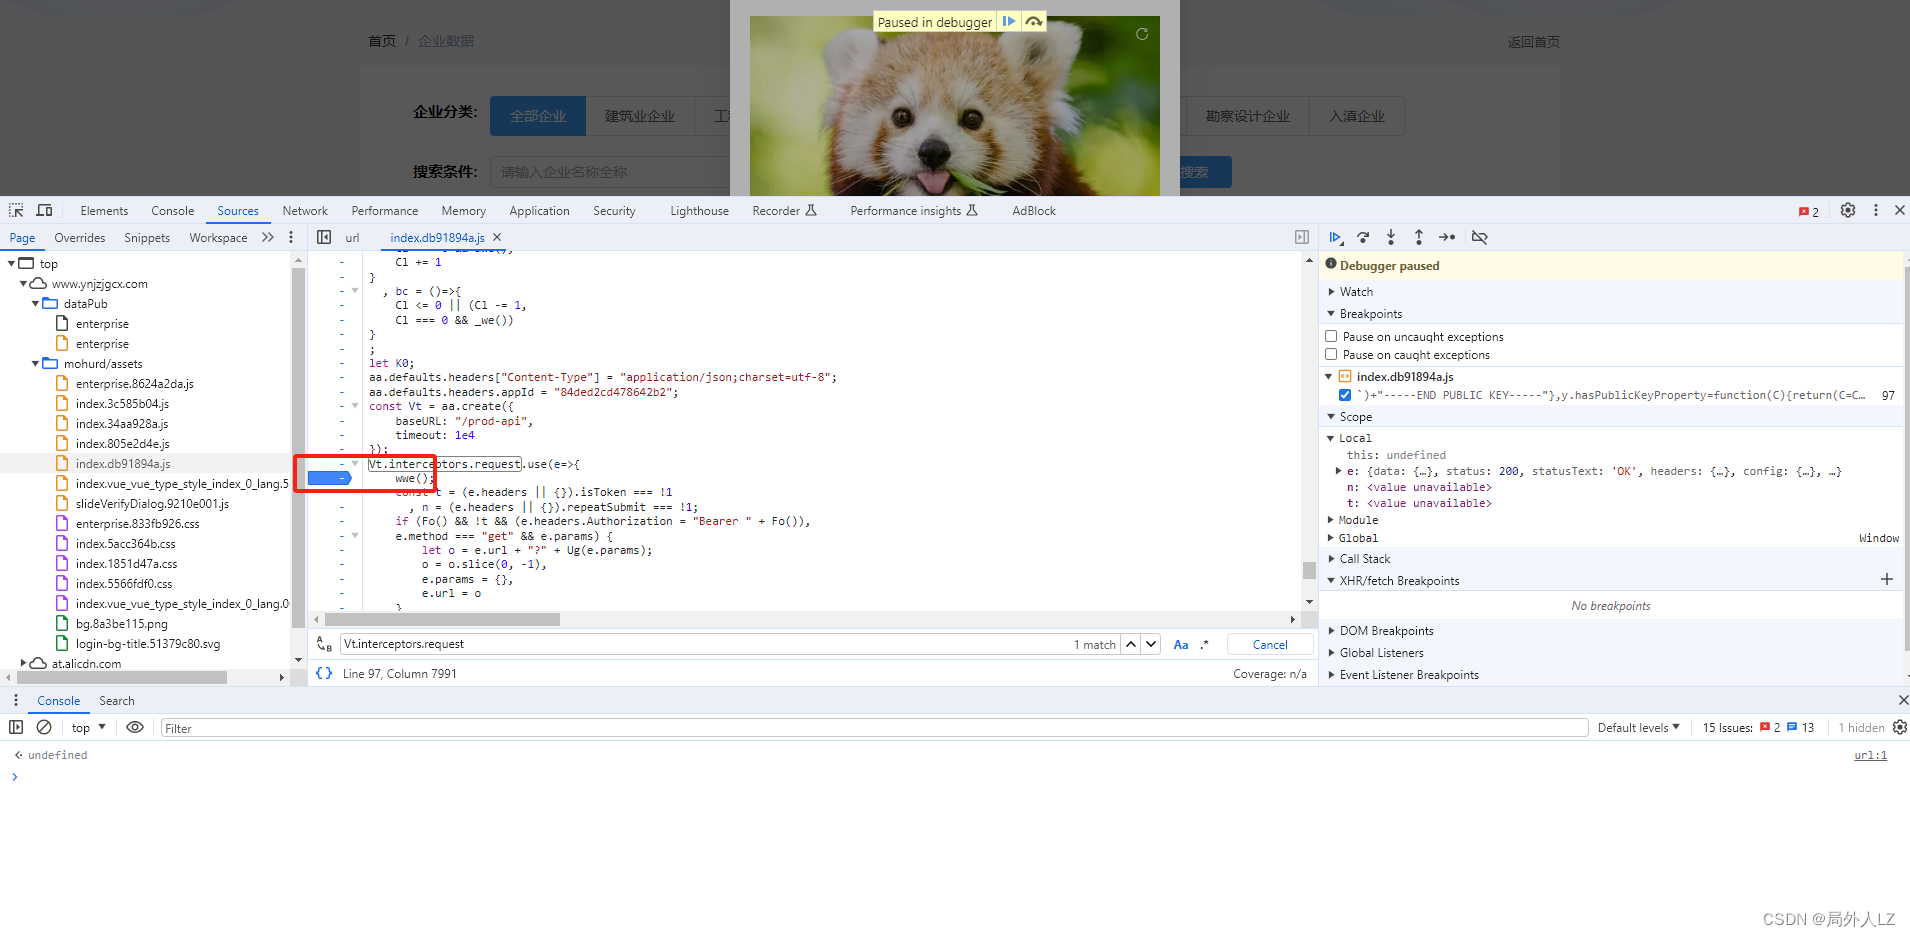Image resolution: width=1910 pixels, height=937 pixels.
Task: Toggle regular expression search option
Action: tap(1205, 644)
